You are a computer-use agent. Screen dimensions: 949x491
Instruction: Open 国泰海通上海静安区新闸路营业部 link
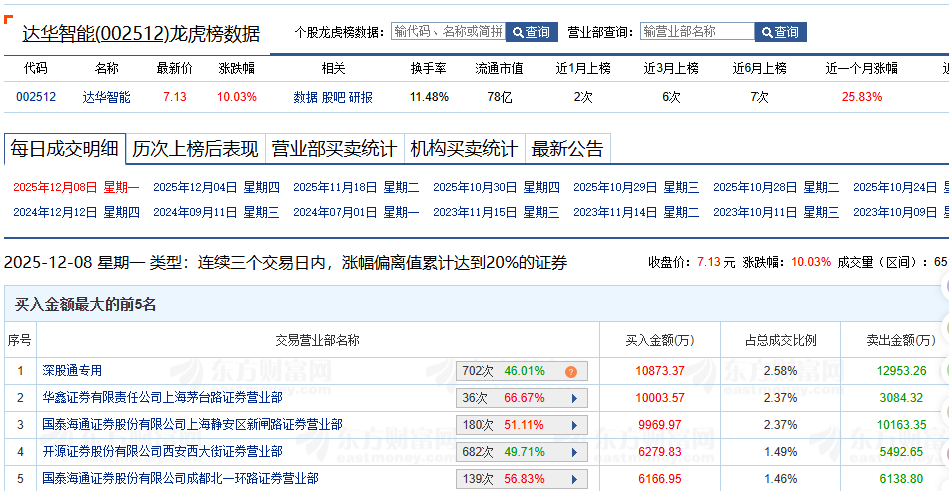(192, 424)
